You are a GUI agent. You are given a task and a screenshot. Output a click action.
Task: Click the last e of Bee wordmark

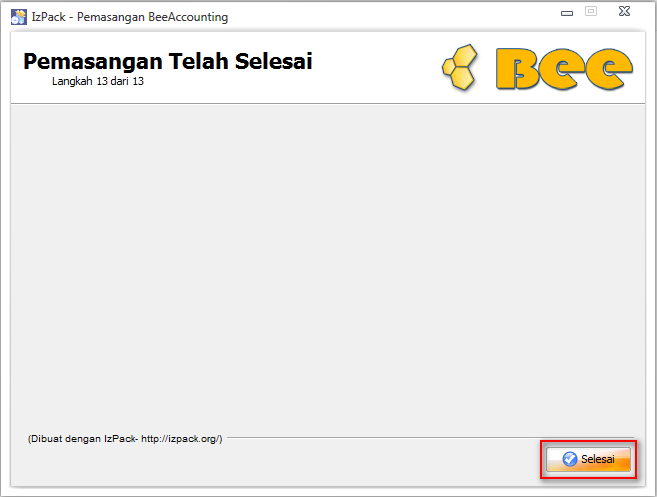pyautogui.click(x=609, y=69)
